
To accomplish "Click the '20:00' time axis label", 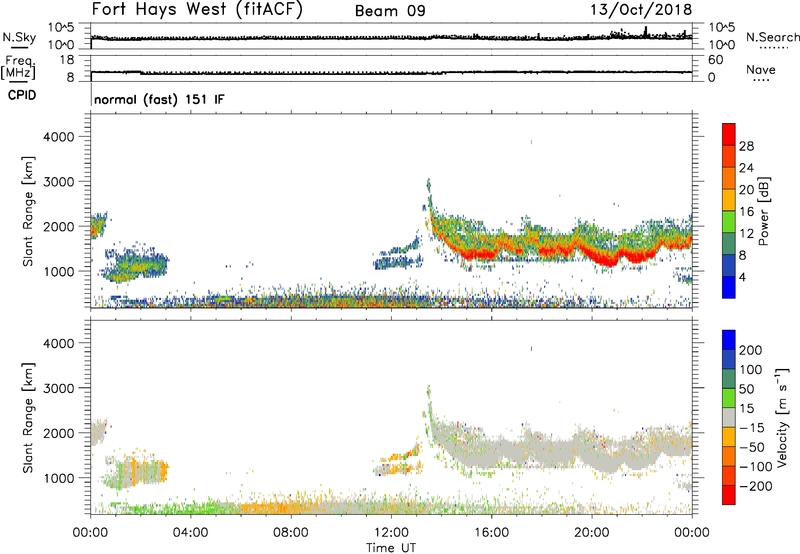I will 592,533.
